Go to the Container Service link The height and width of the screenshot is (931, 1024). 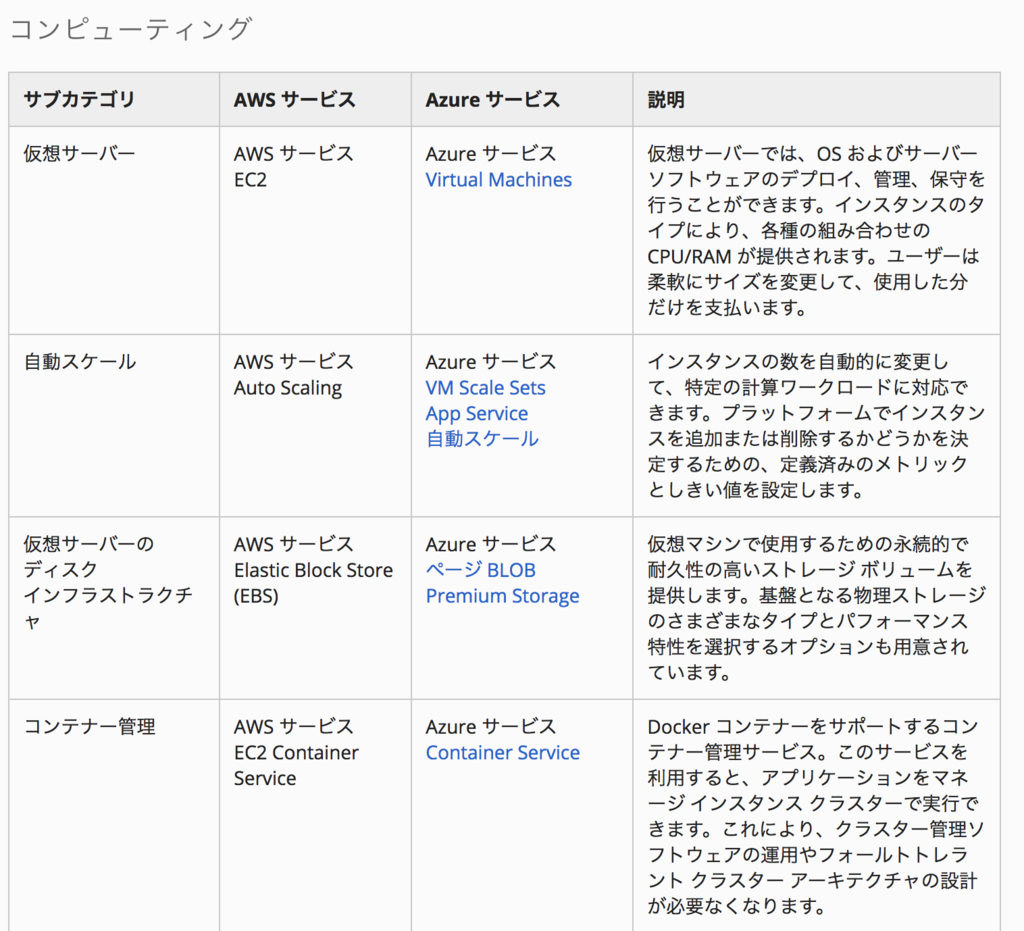point(502,753)
